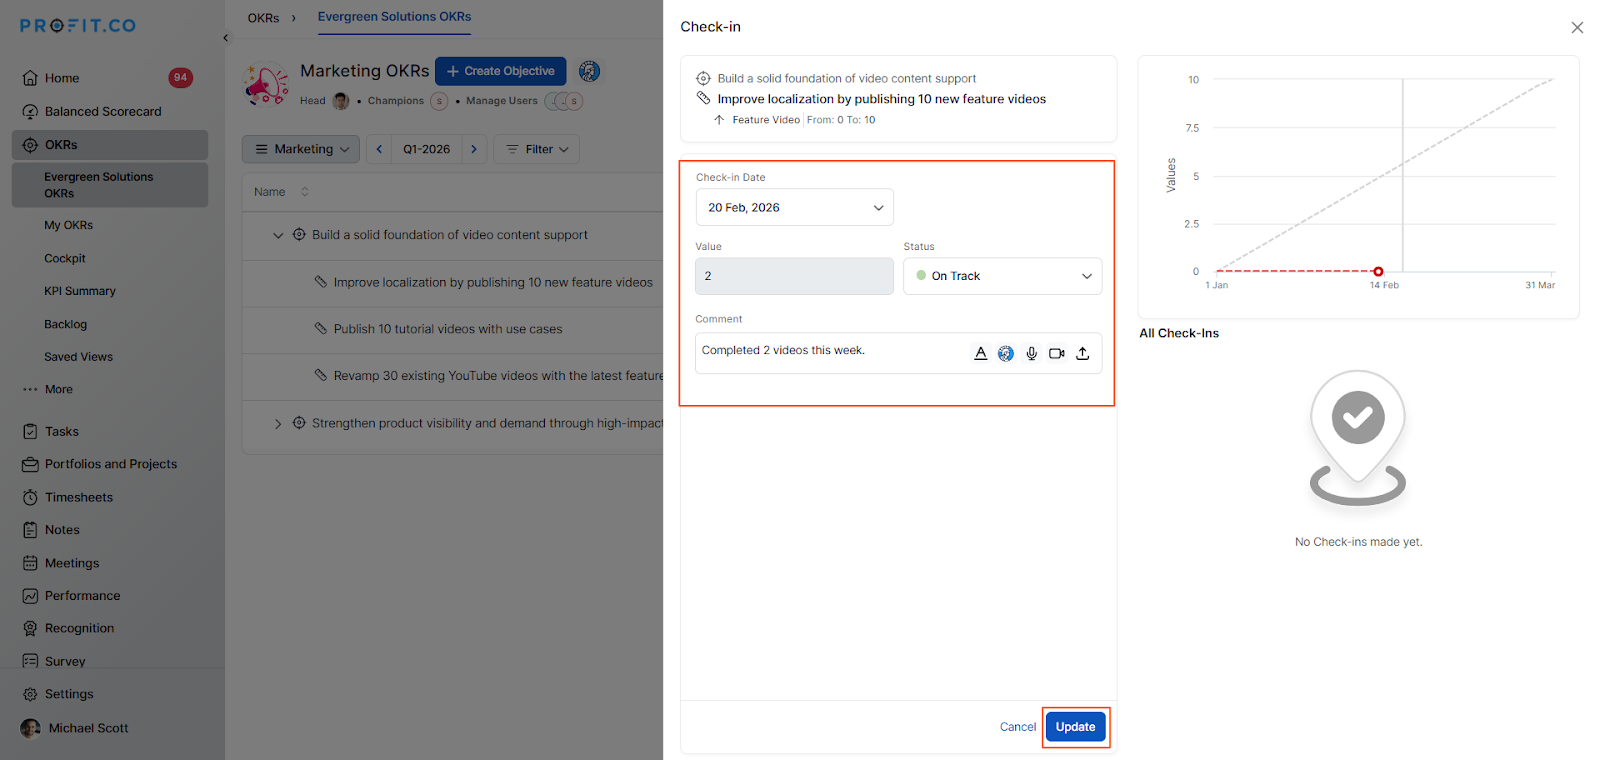
Task: Click the Survey icon in sidebar
Action: tap(30, 661)
